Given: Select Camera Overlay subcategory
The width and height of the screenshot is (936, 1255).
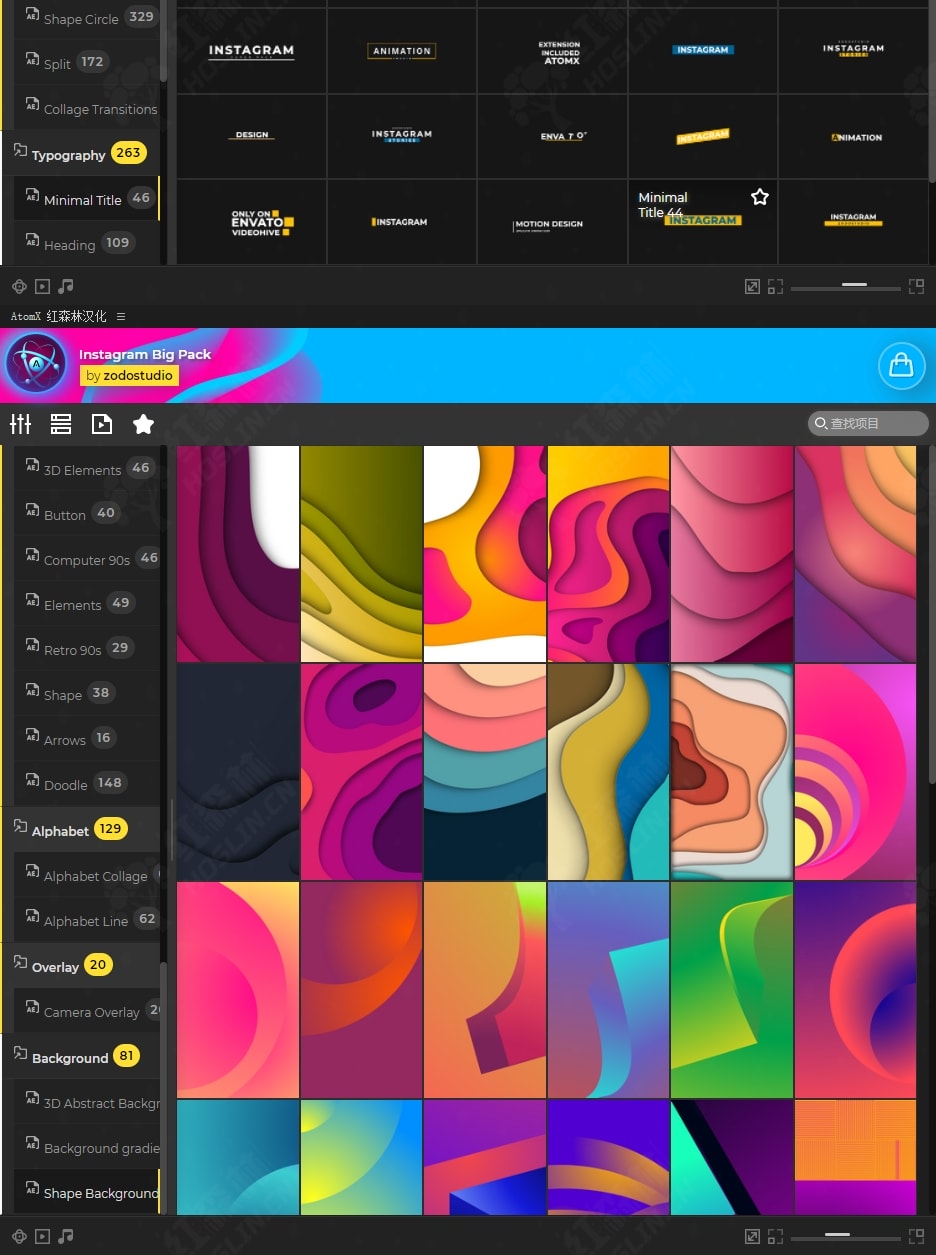Looking at the screenshot, I should 87,1011.
